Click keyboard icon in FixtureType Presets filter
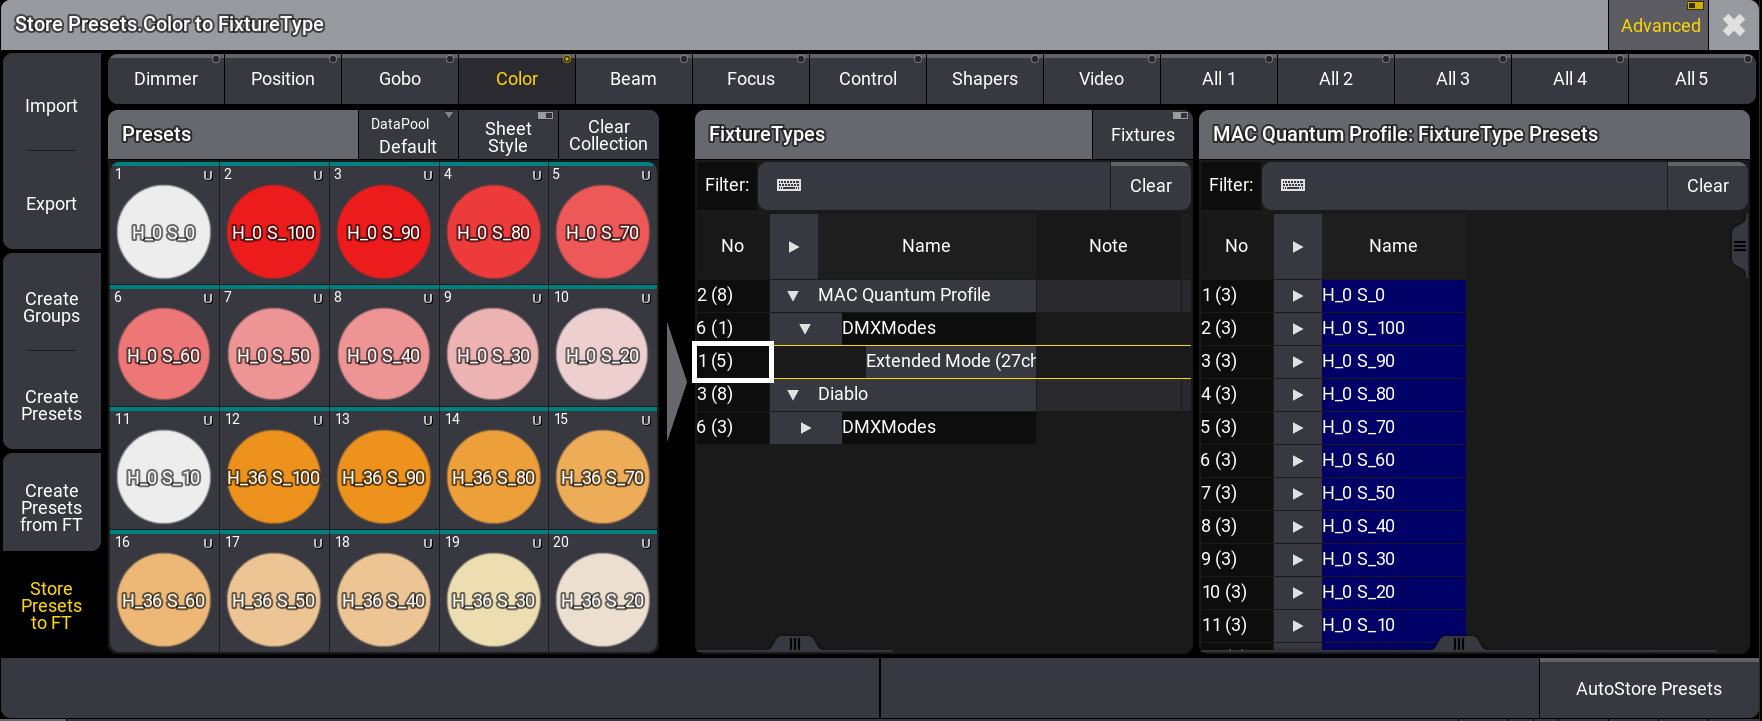The image size is (1762, 721). (1292, 185)
